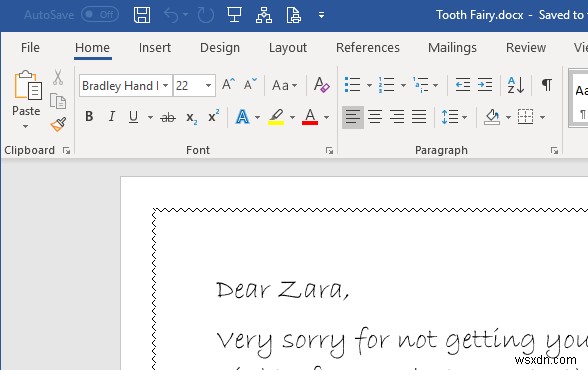Apply Text Effects blue A icon

pyautogui.click(x=242, y=117)
